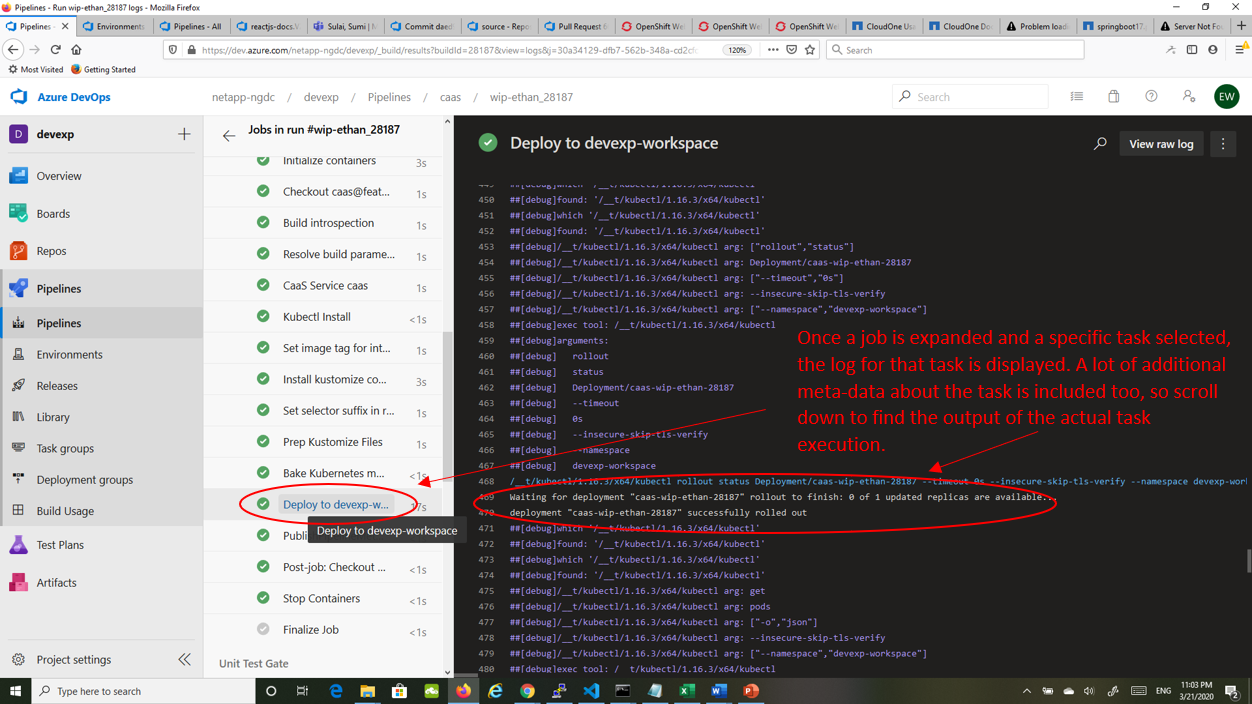The height and width of the screenshot is (704, 1252).
Task: Go back using the jobs arrow
Action: pyautogui.click(x=229, y=135)
